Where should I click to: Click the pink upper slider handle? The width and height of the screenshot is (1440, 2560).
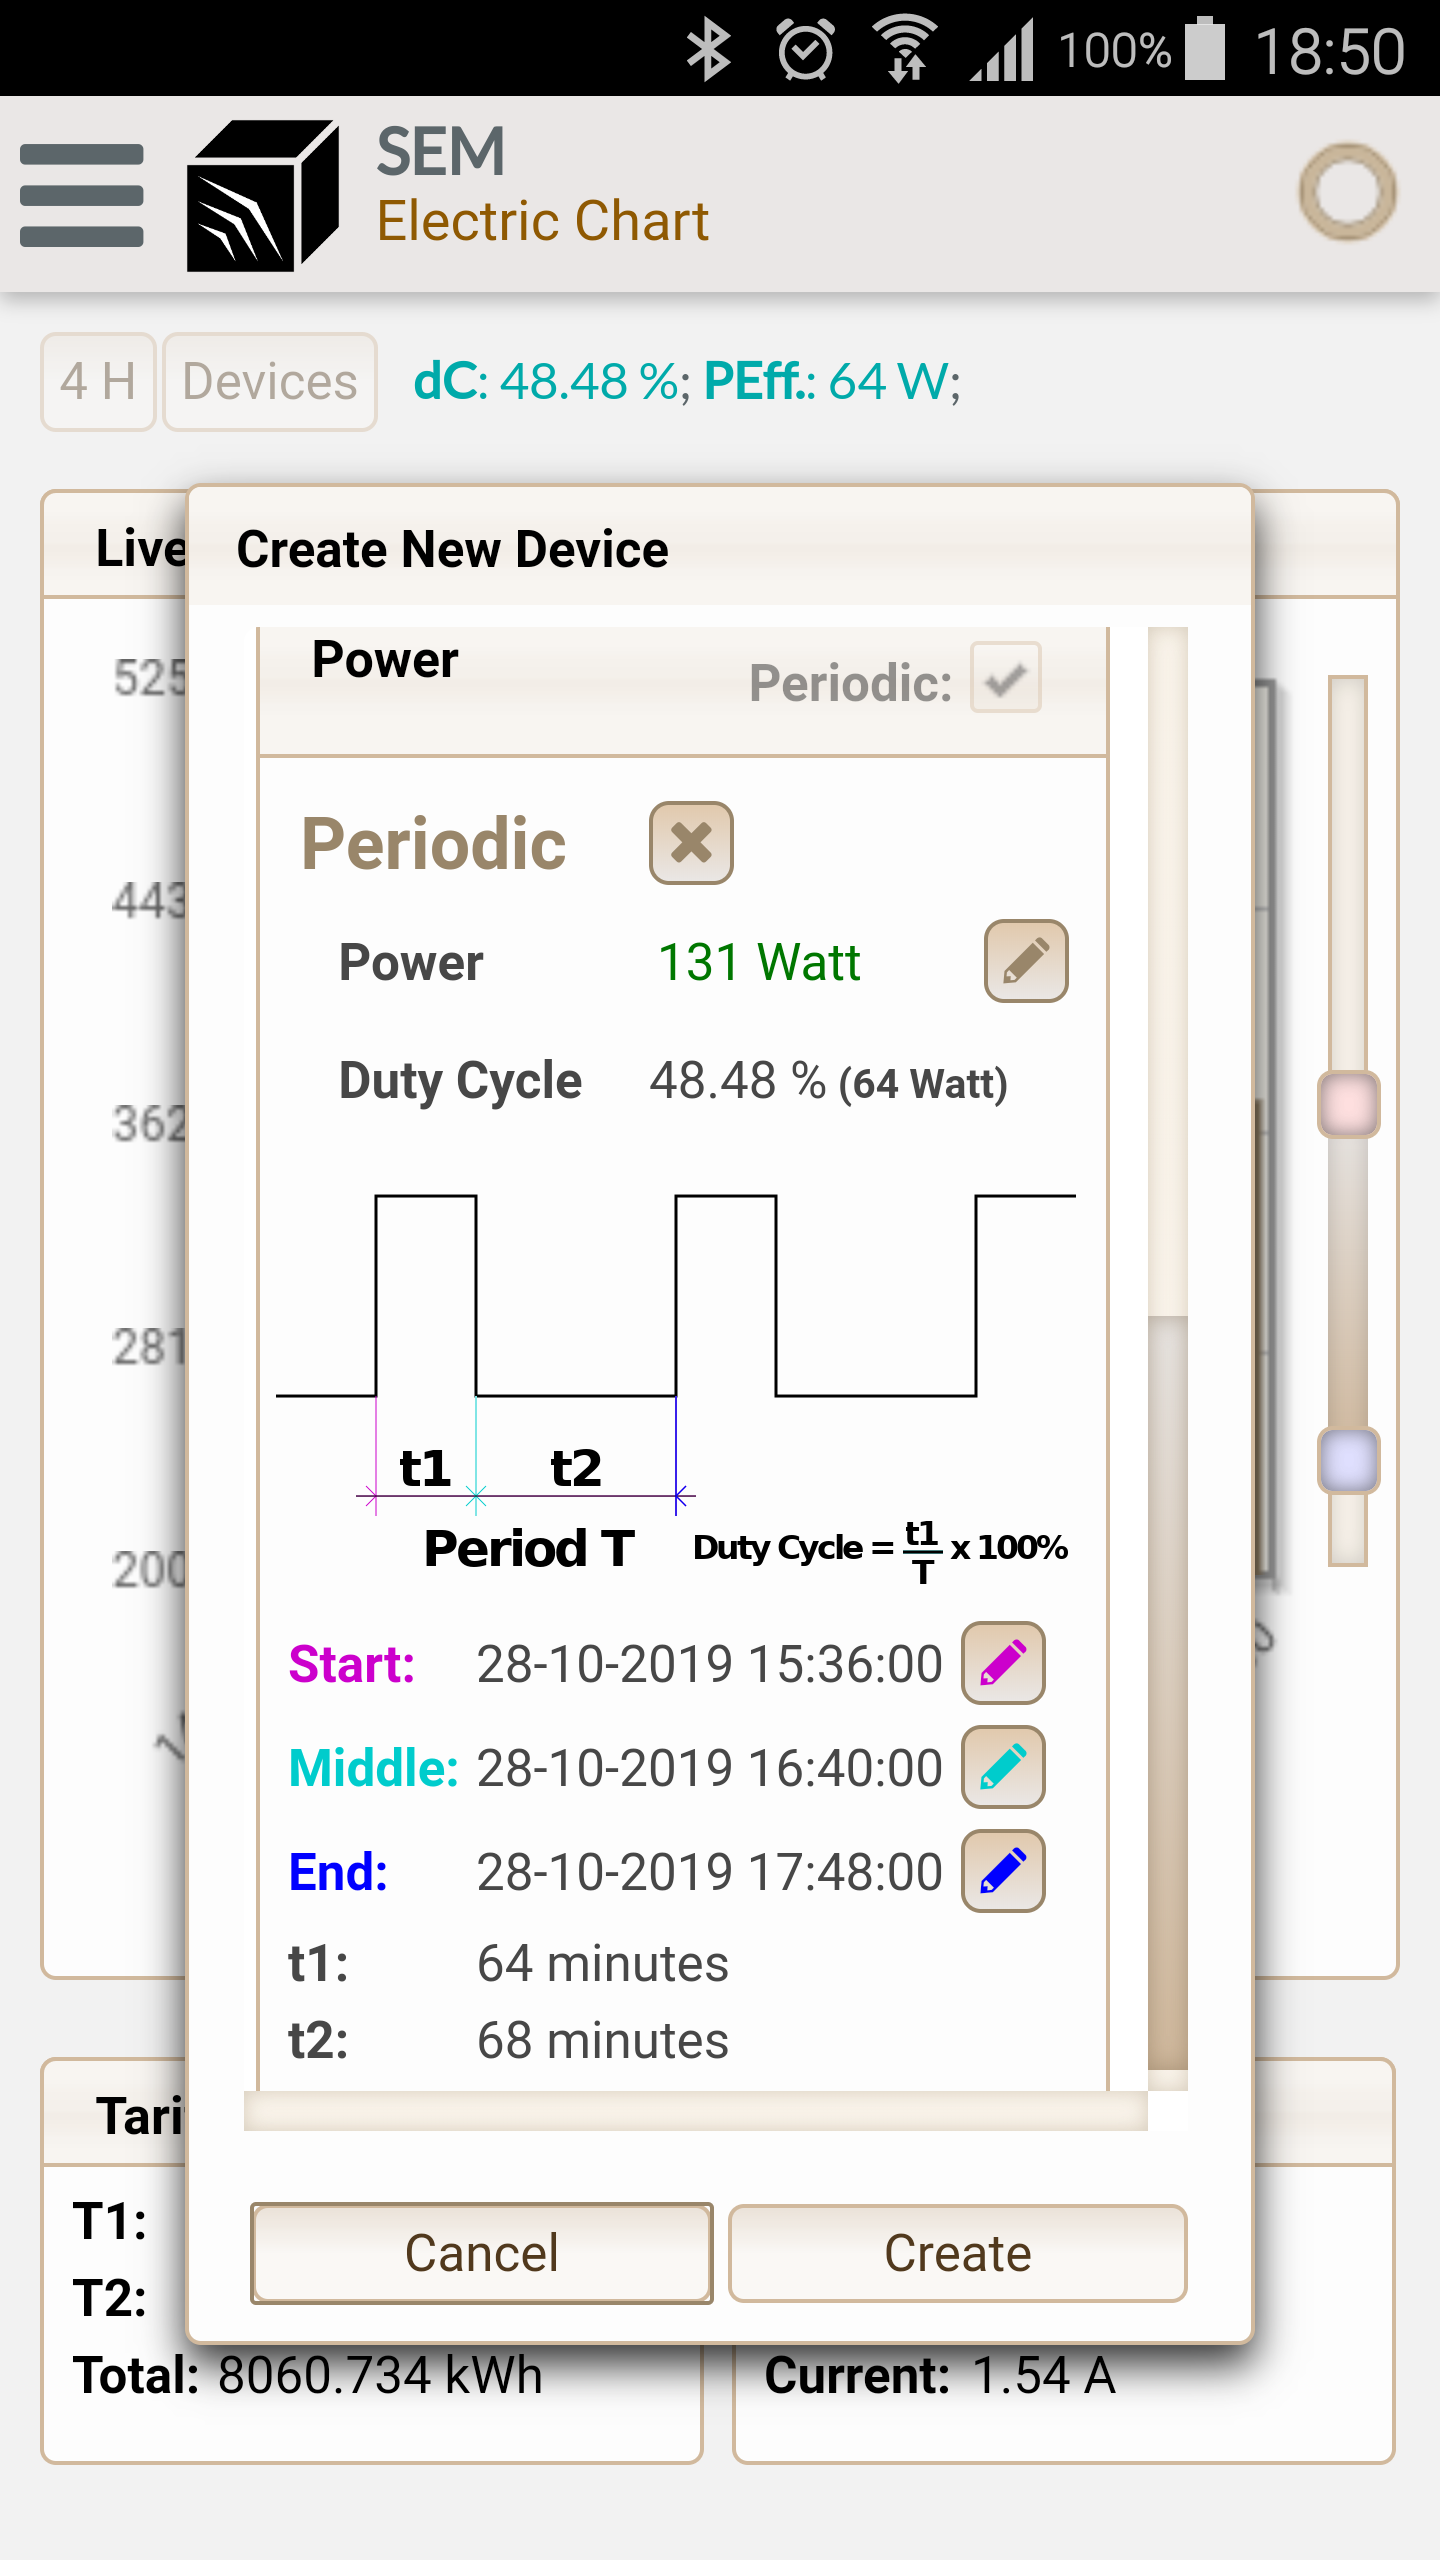[x=1348, y=1105]
